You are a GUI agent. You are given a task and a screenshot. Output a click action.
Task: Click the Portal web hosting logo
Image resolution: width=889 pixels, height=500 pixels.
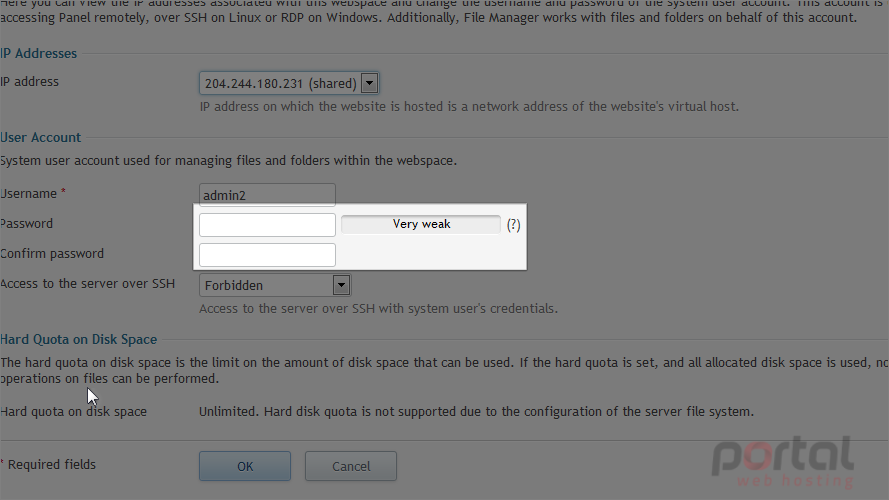click(x=783, y=461)
